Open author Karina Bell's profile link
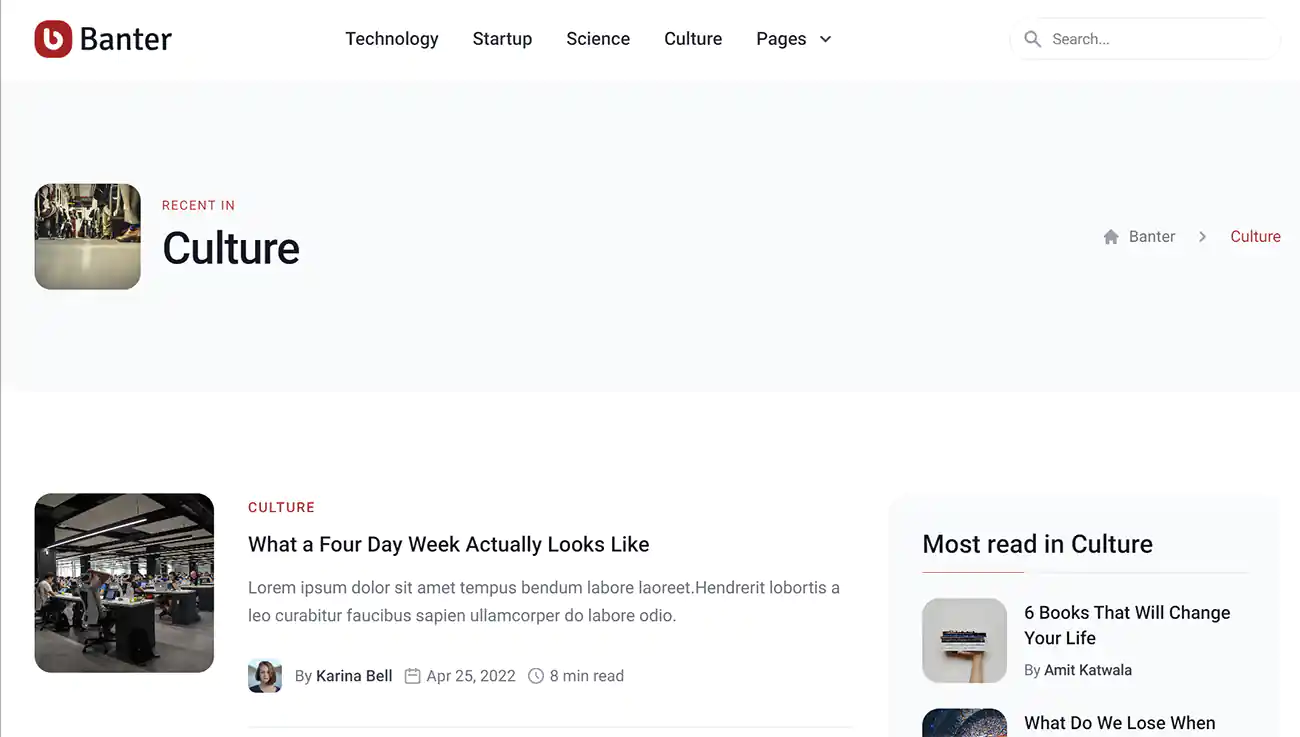Screen dimensions: 1300x737 (x=354, y=676)
